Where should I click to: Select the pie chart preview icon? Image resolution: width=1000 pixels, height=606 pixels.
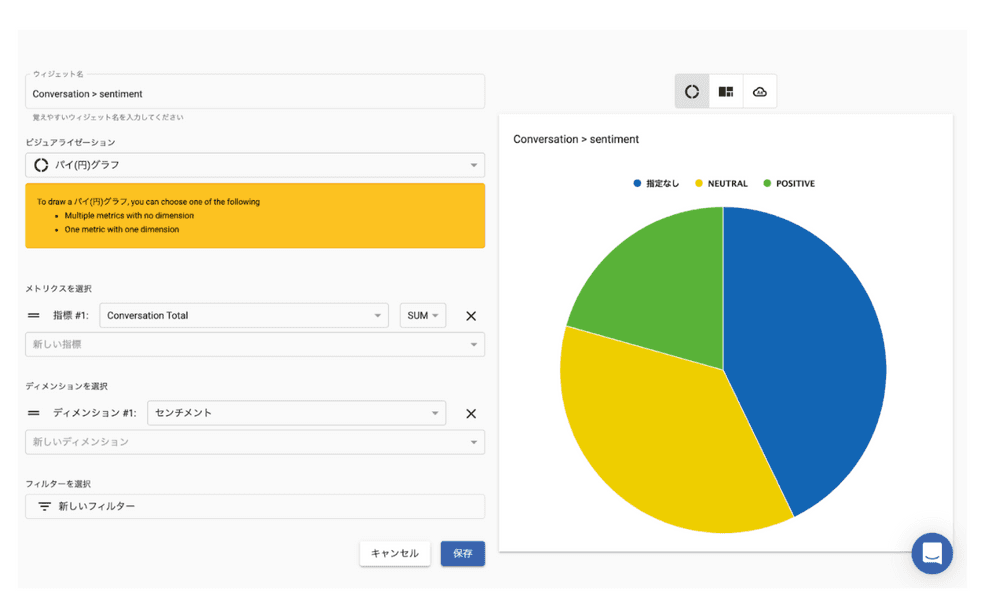[692, 92]
